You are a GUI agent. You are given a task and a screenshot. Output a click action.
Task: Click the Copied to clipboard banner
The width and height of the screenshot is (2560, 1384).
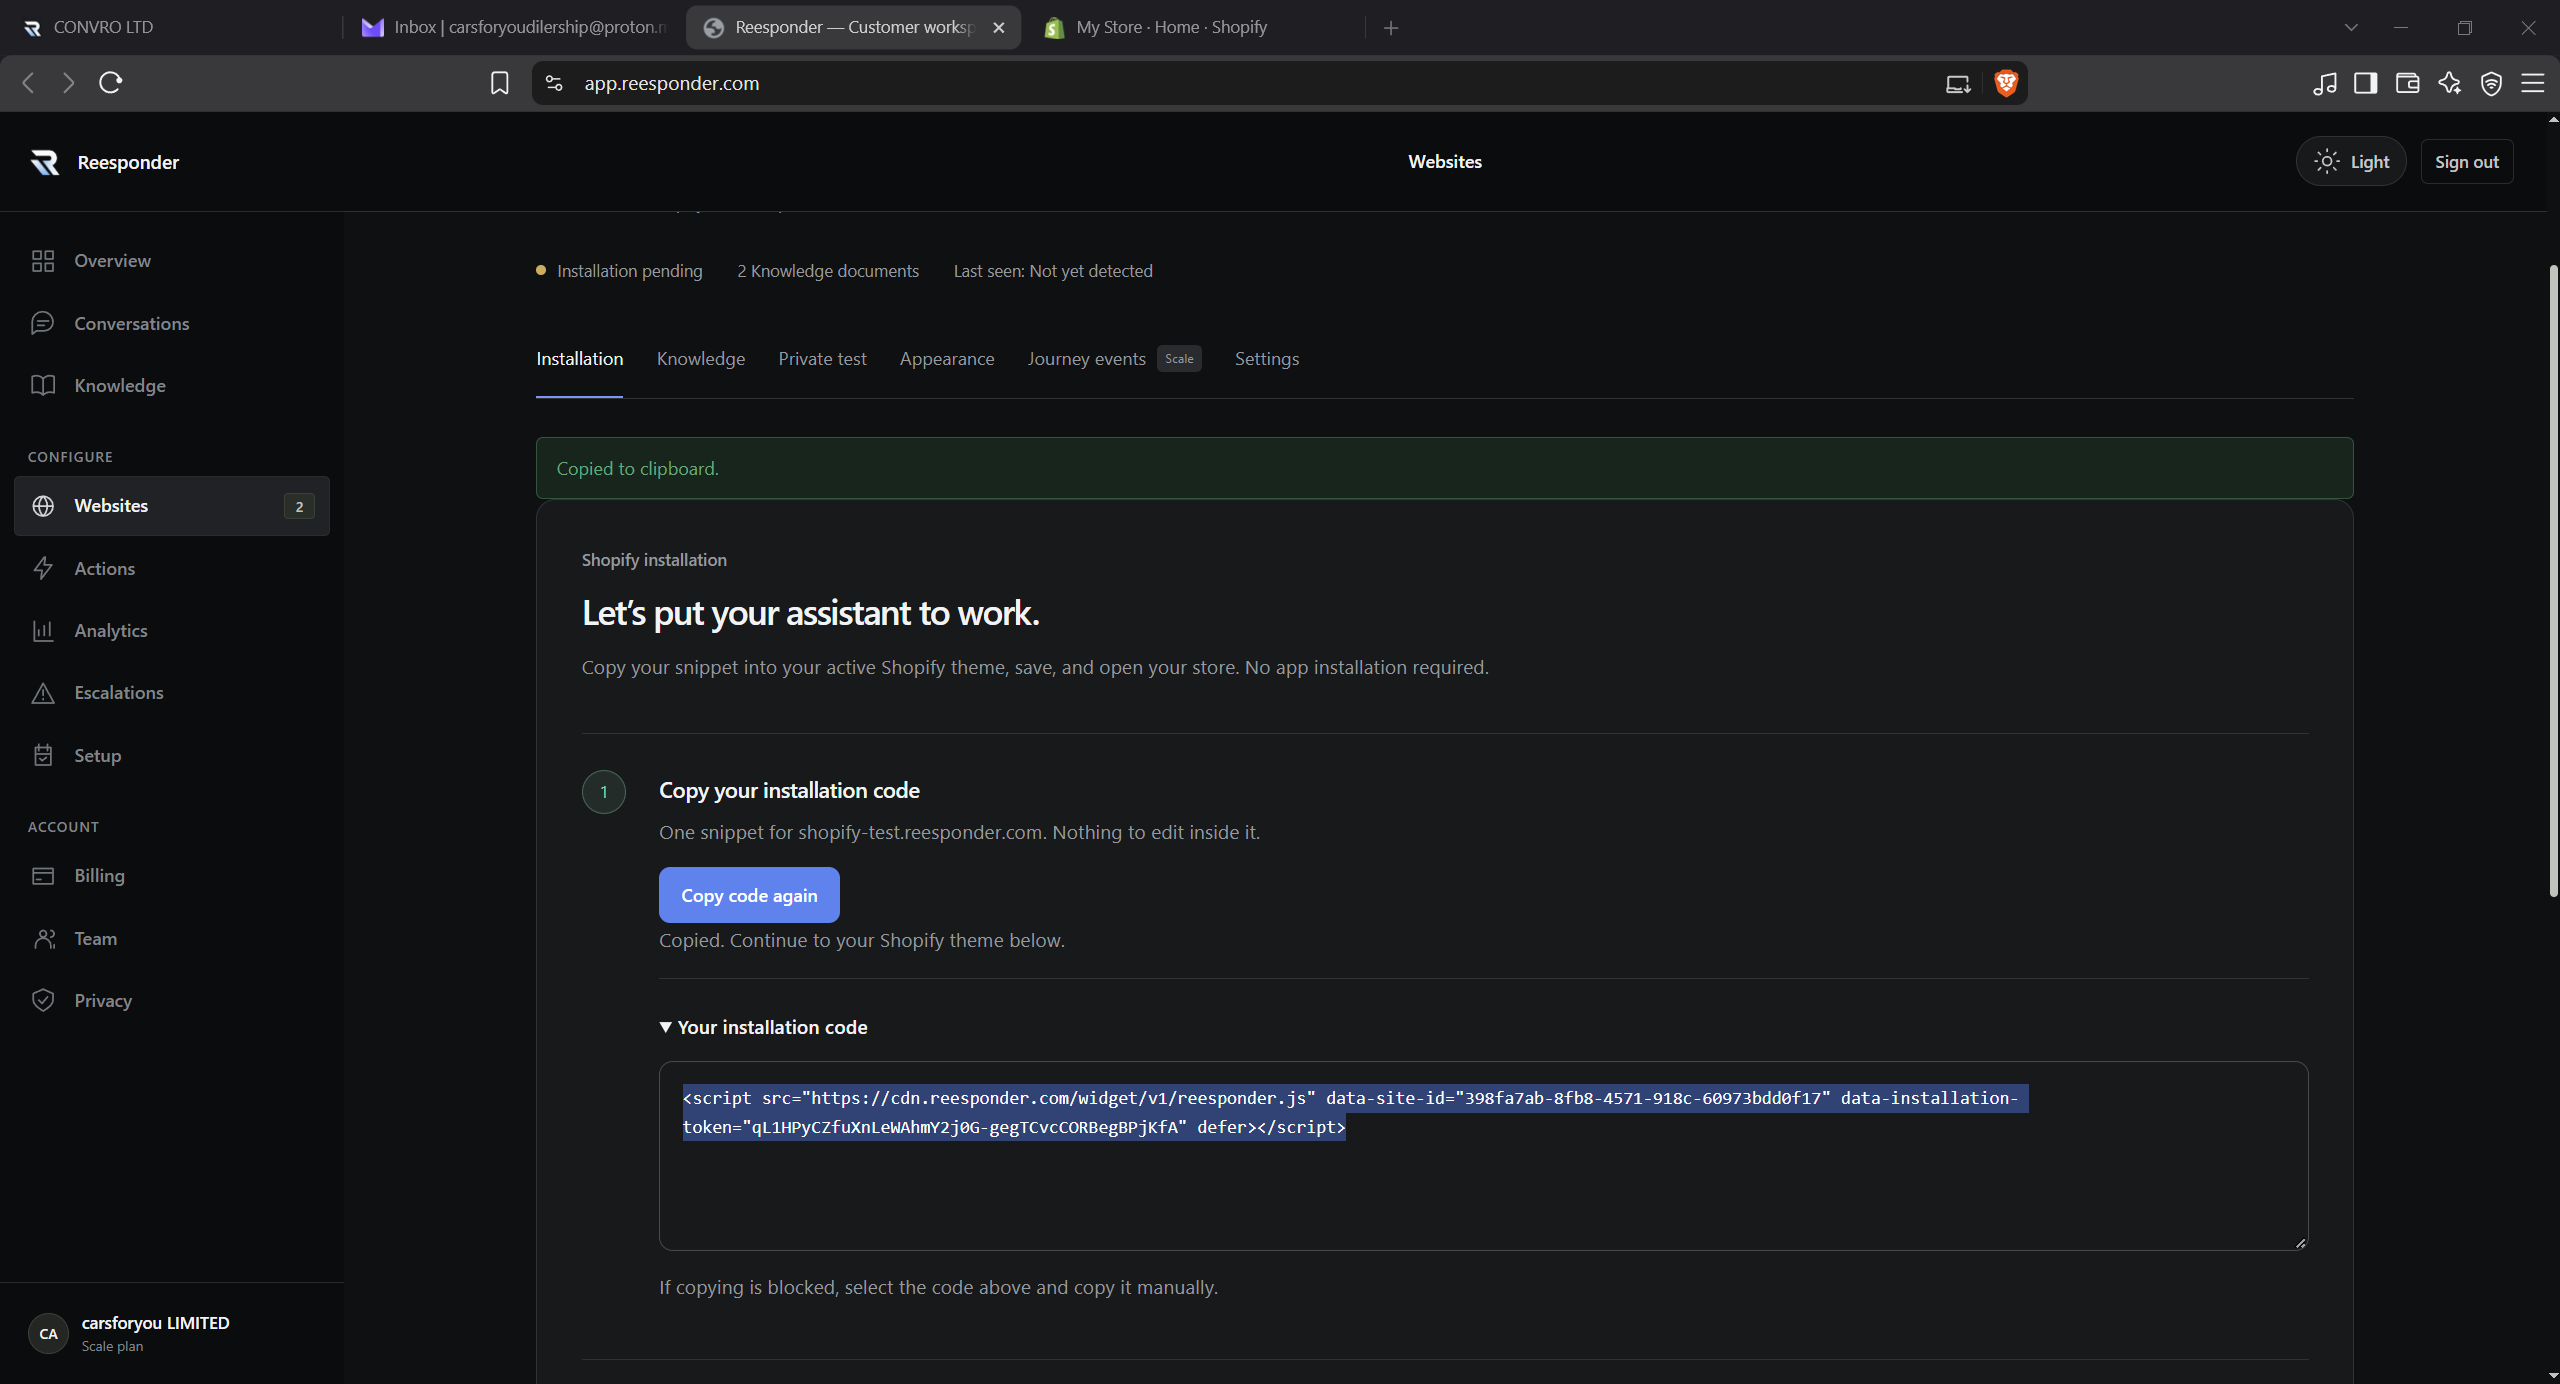[x=1444, y=468]
